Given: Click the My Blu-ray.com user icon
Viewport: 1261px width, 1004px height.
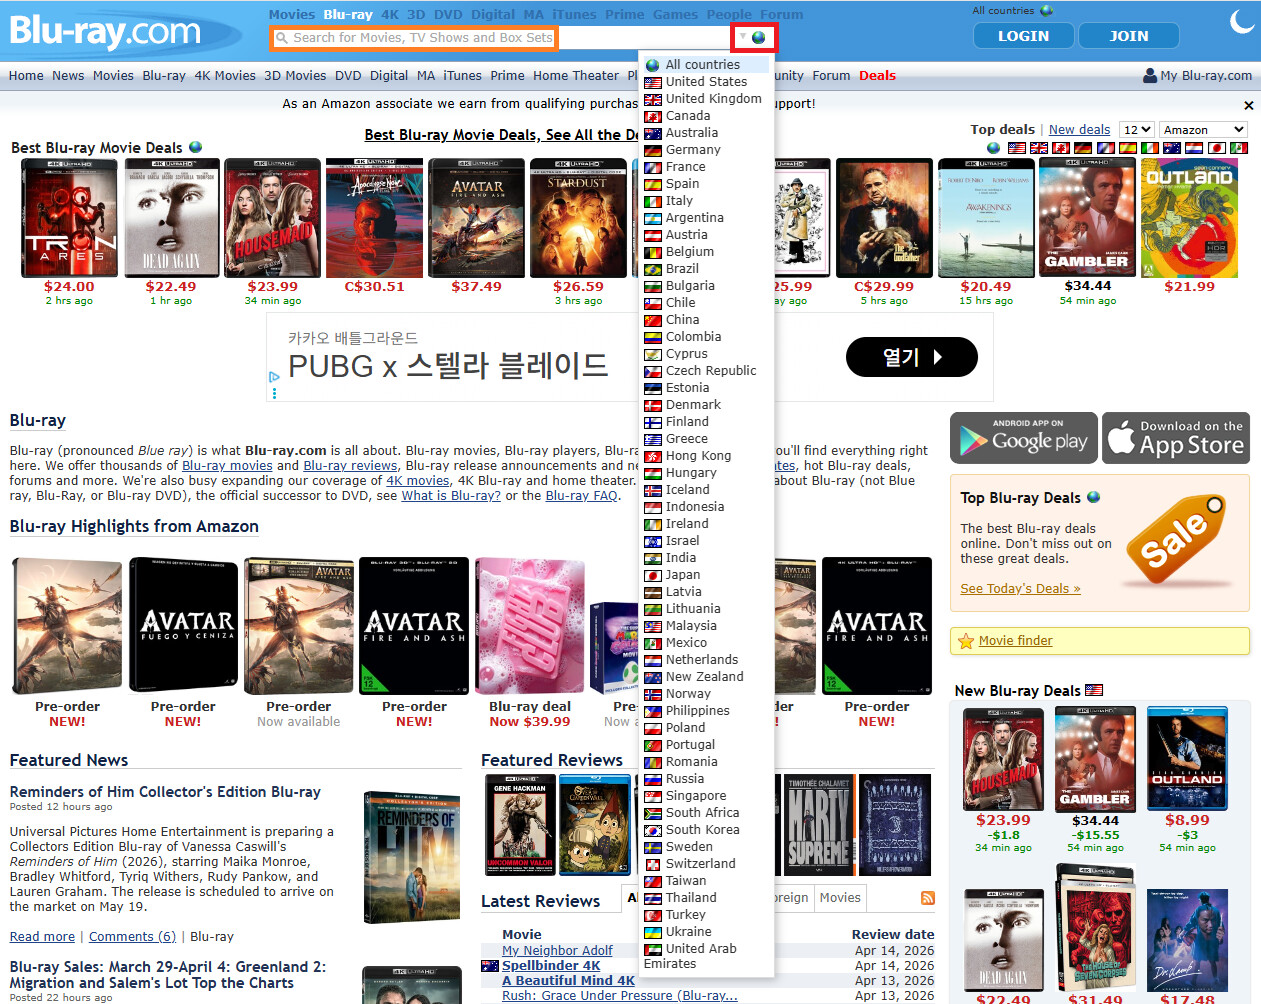Looking at the screenshot, I should click(x=1150, y=75).
